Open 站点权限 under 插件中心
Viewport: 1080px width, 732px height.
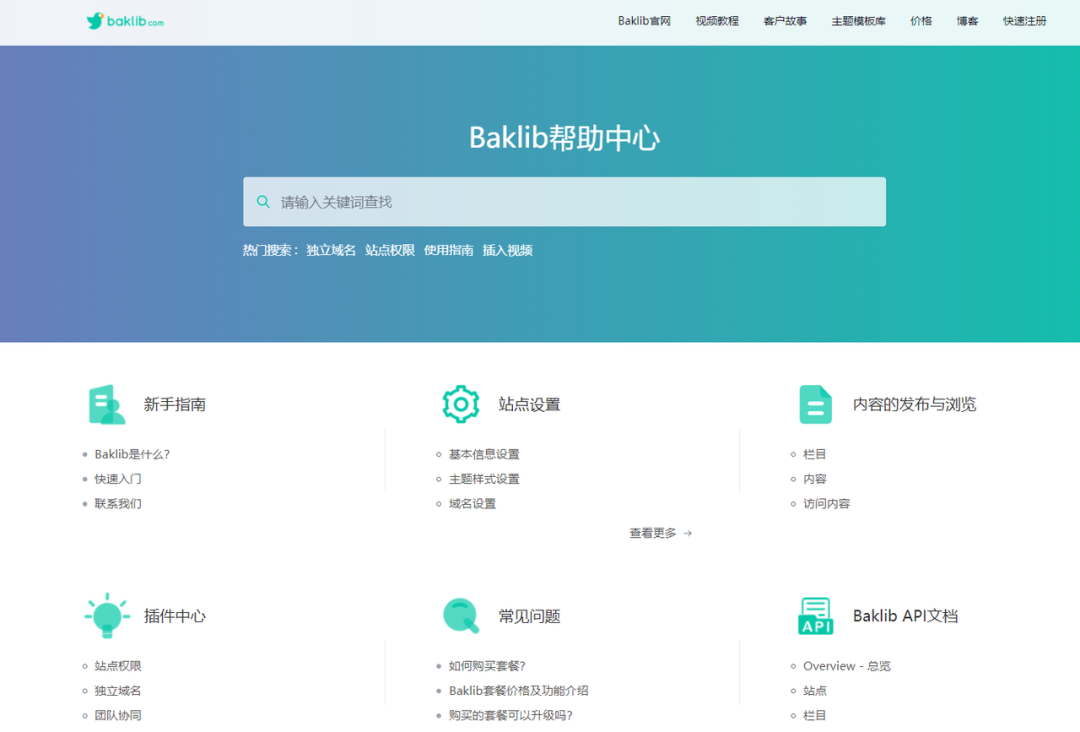(118, 666)
